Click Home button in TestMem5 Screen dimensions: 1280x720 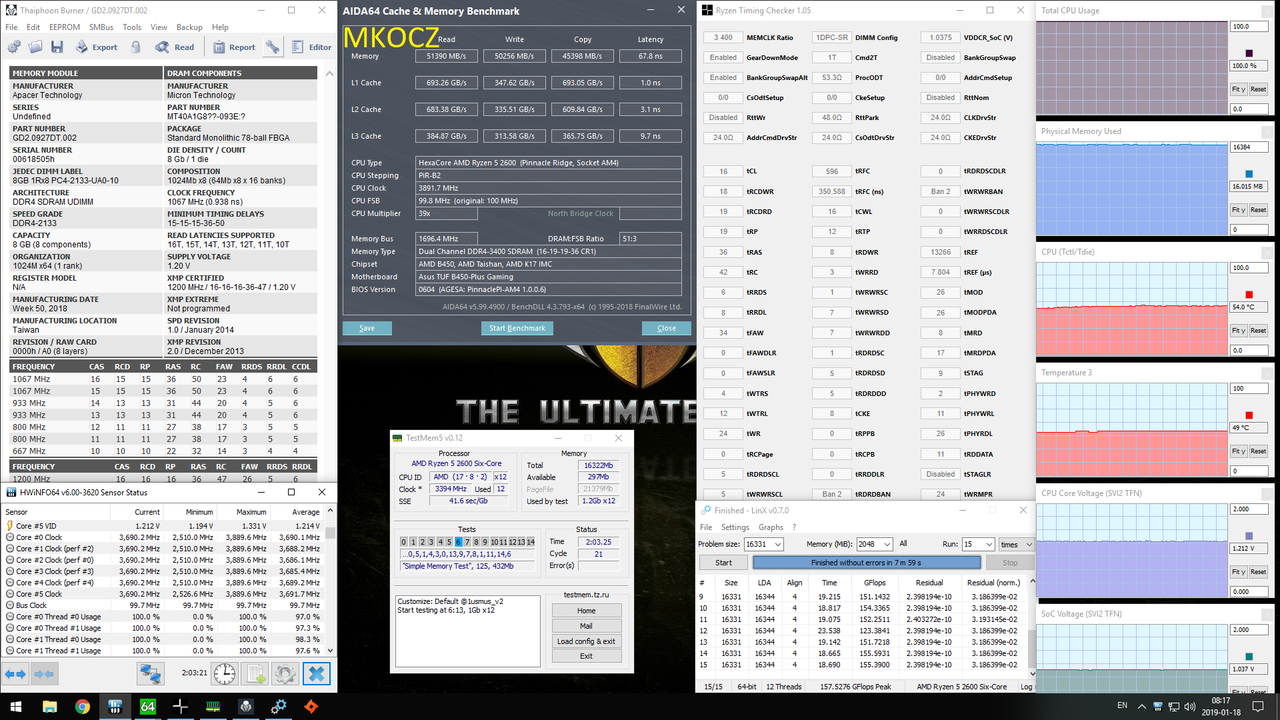tap(586, 610)
